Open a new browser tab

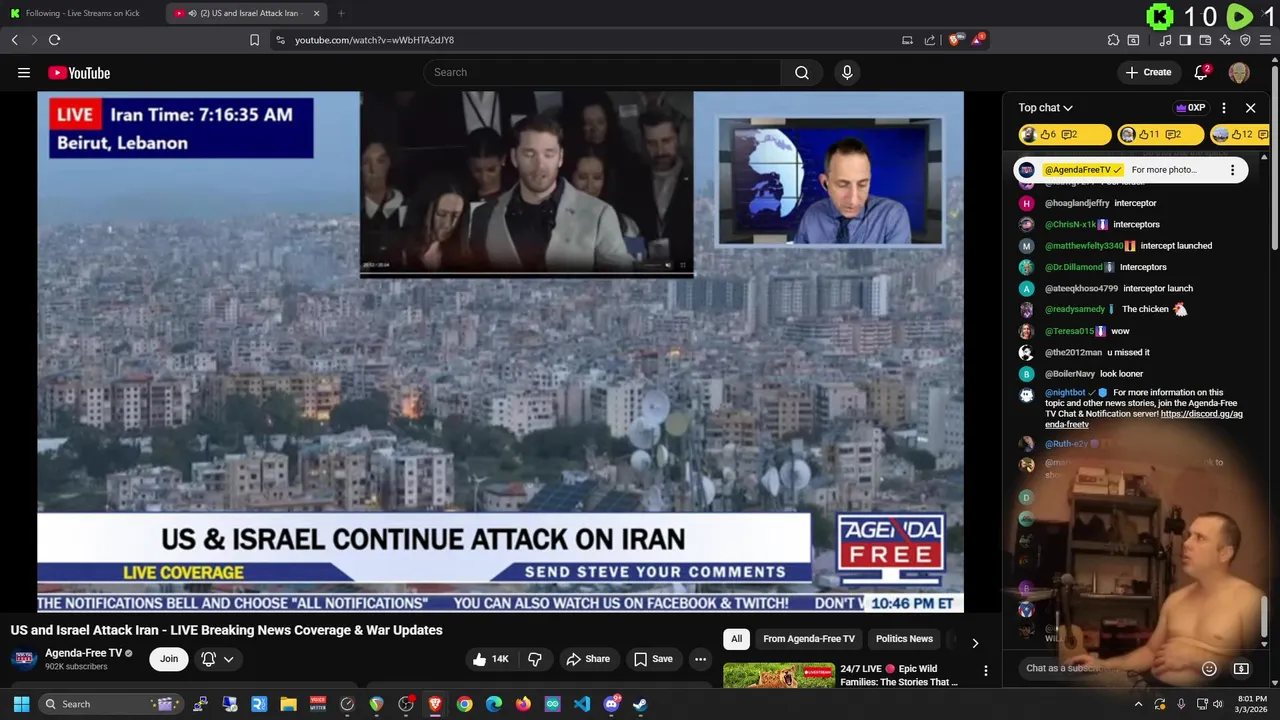[341, 13]
